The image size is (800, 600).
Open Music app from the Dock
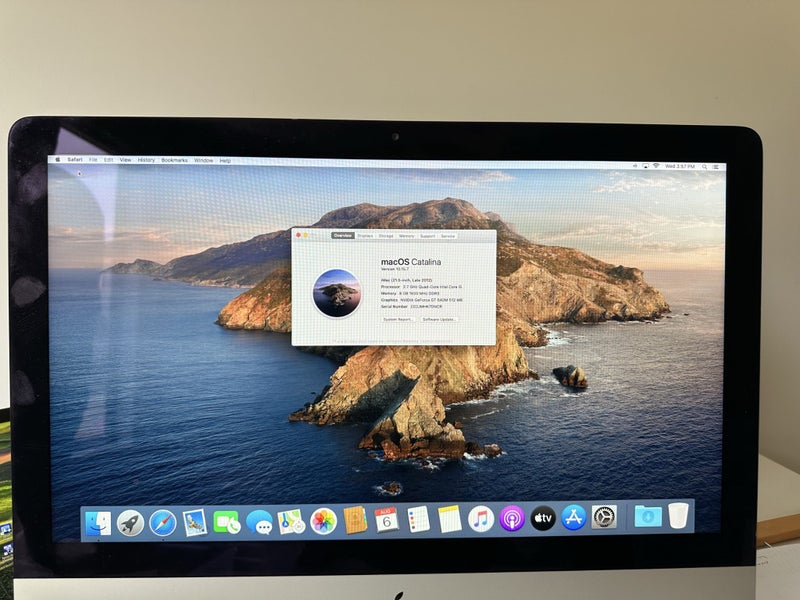click(481, 519)
